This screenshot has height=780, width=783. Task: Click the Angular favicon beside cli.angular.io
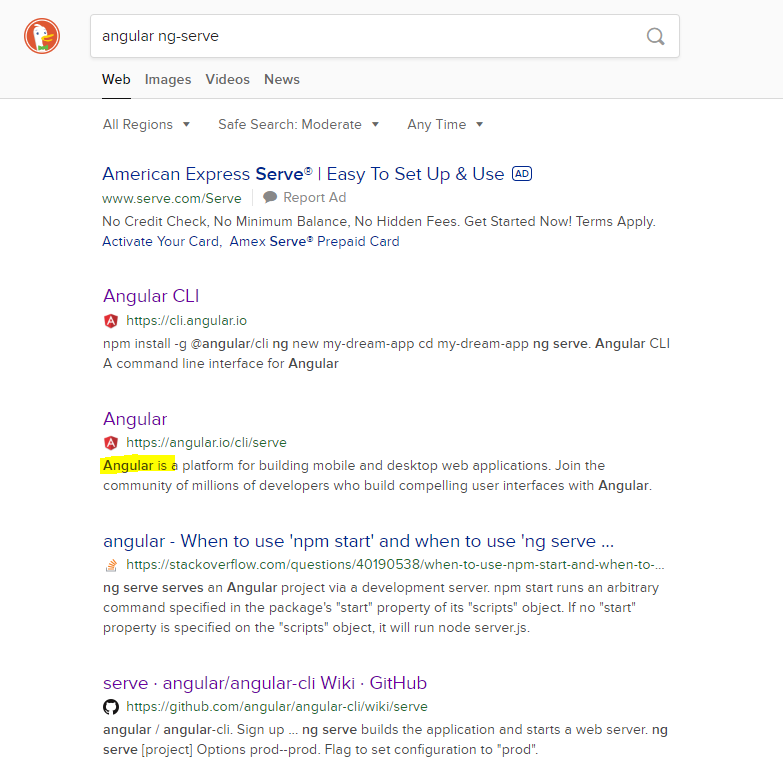coord(111,321)
